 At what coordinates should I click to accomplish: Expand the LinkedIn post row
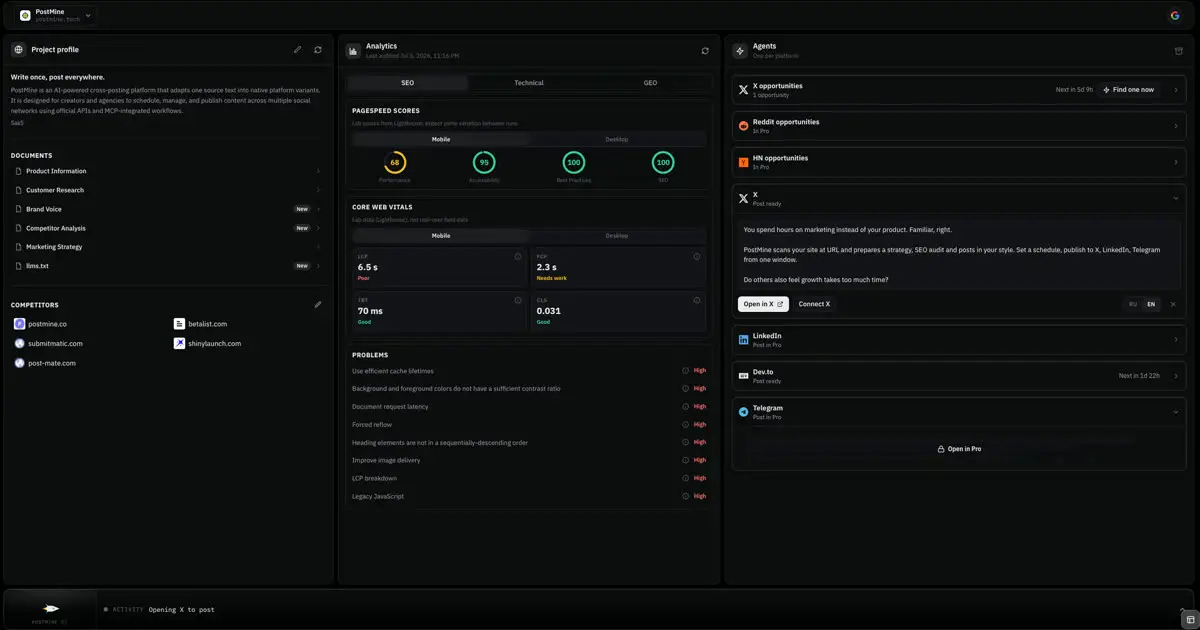coord(1175,340)
